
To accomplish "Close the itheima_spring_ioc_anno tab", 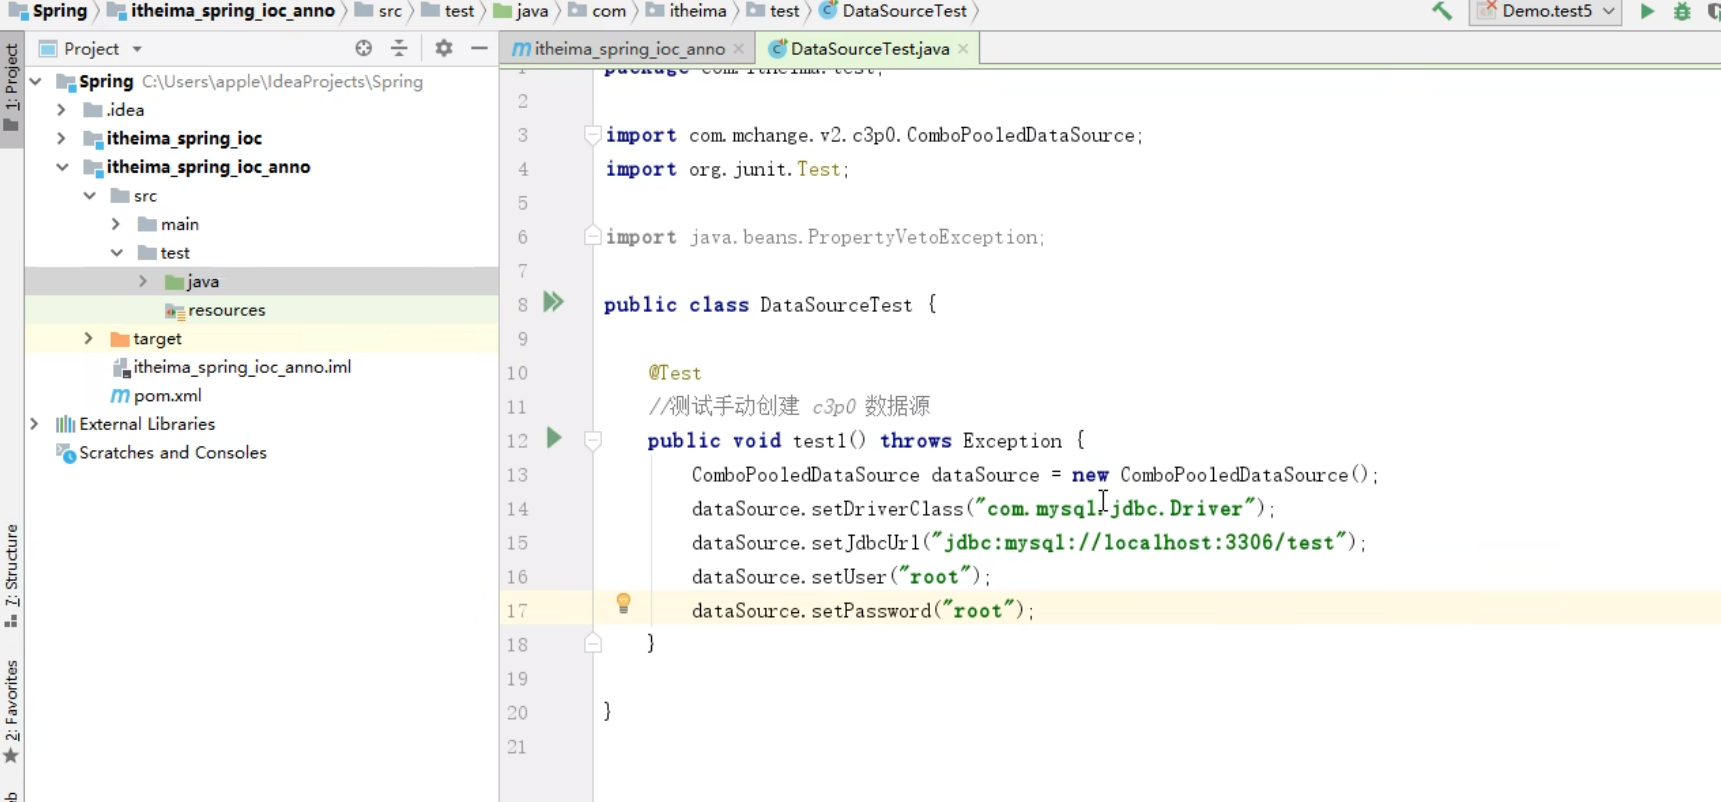I will point(739,48).
